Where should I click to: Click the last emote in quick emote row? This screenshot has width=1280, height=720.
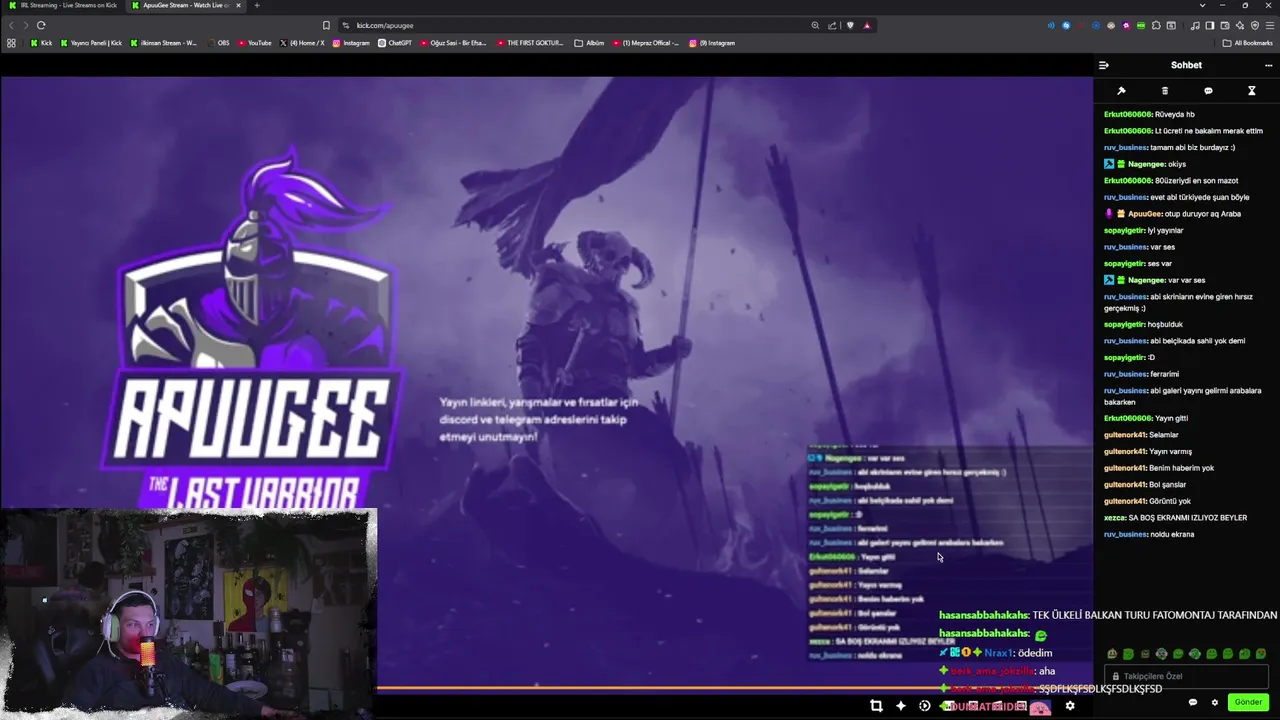(1261, 654)
